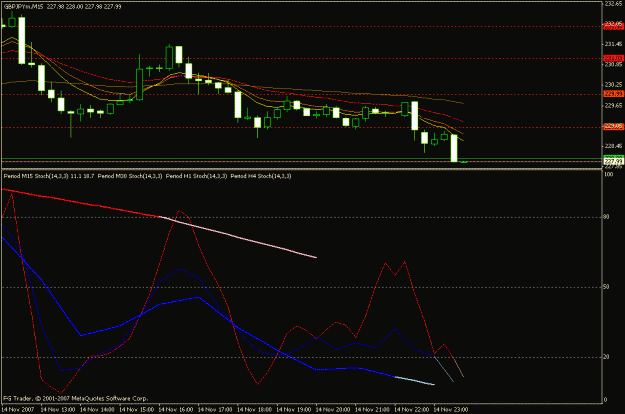Click the '14 Nov 14:00' time label
Viewport: 625px width, 414px height.
tap(97, 409)
